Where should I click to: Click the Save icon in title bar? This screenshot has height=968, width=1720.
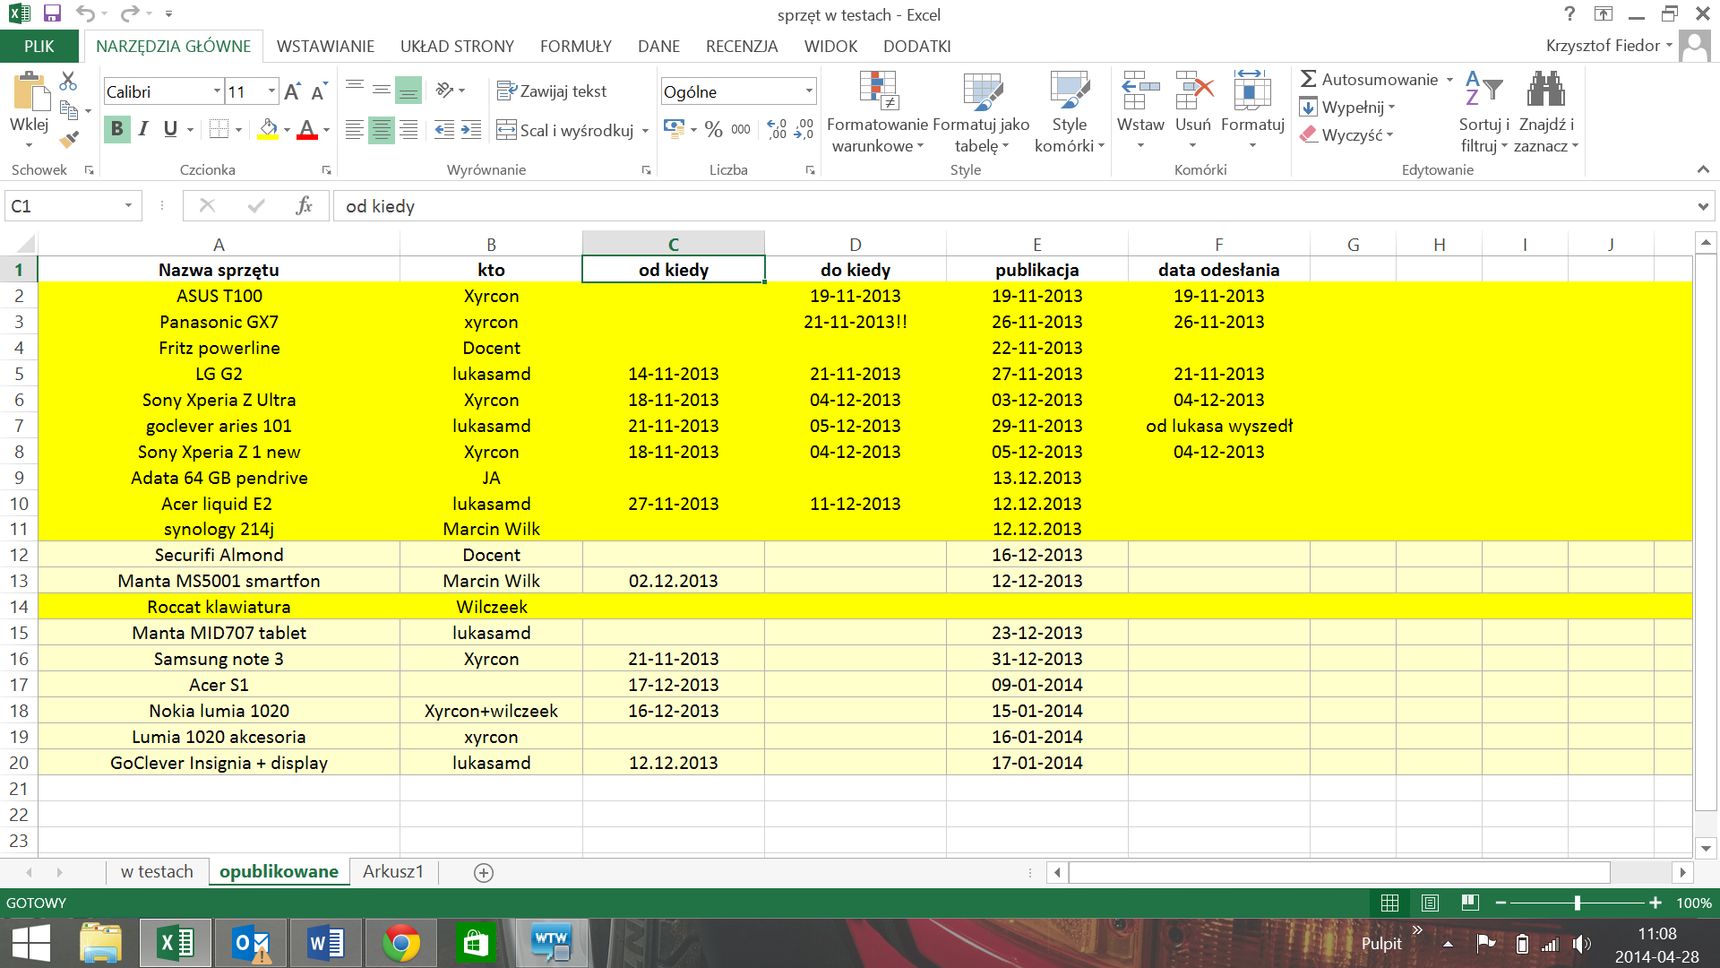click(x=52, y=14)
